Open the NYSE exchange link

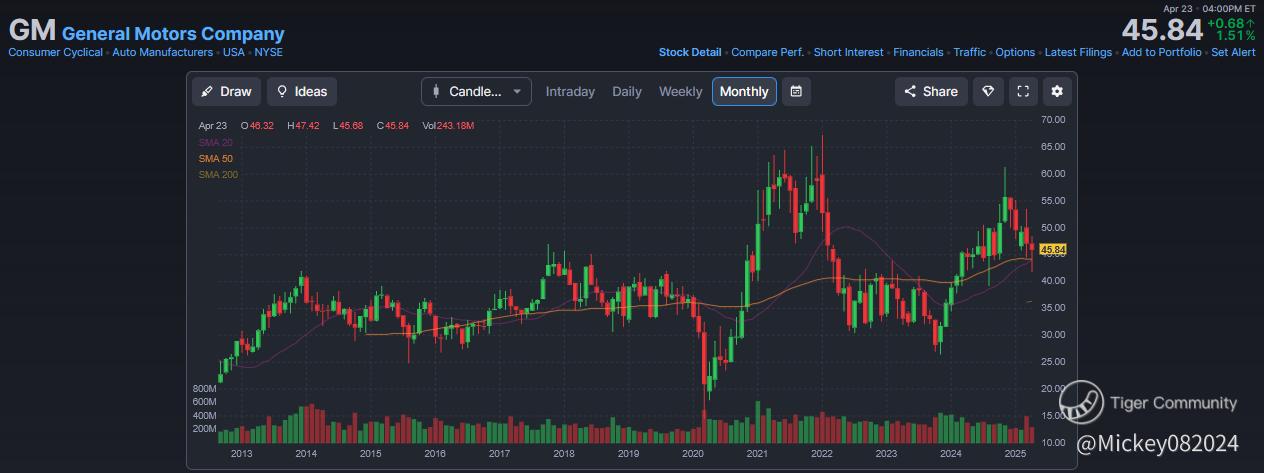tap(269, 52)
